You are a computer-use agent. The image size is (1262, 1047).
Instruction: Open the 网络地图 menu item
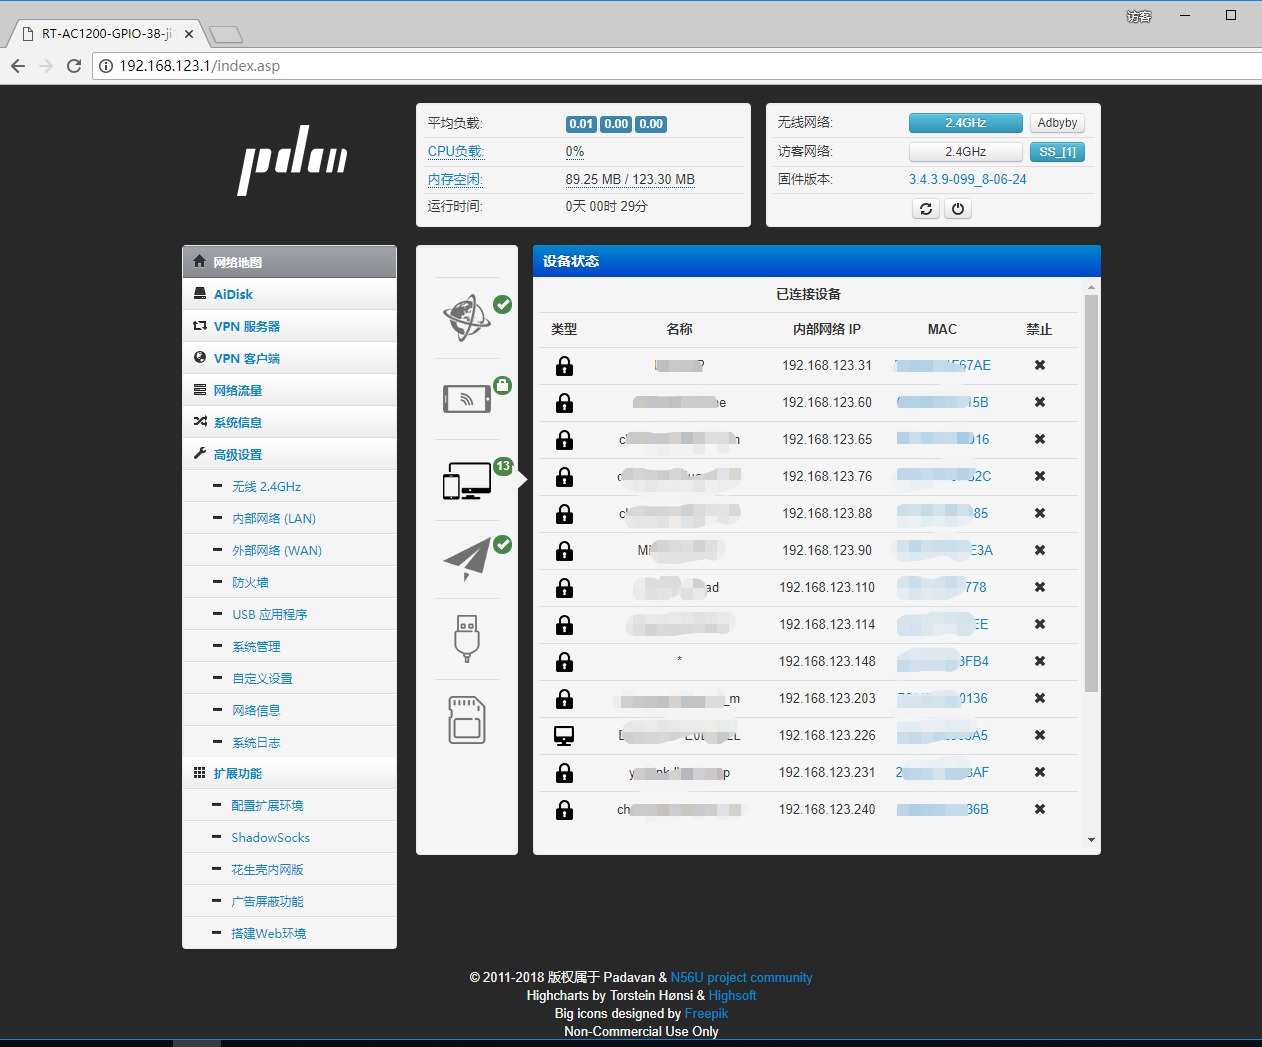pos(290,262)
